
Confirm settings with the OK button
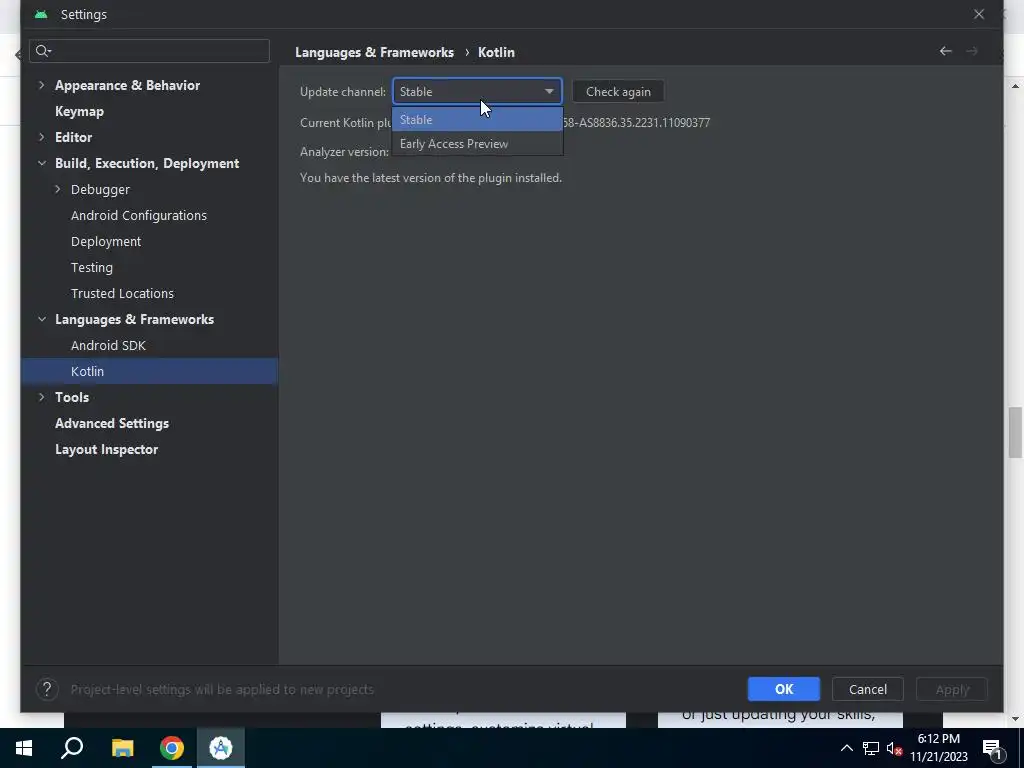[784, 689]
